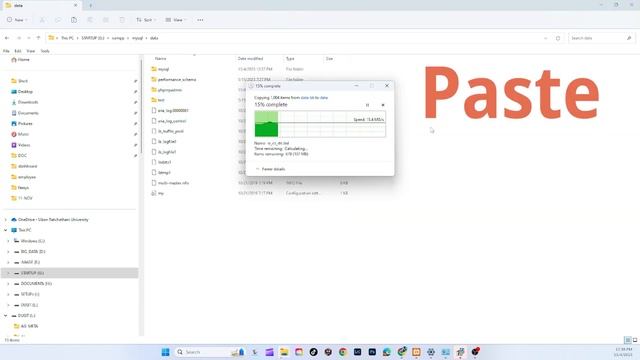Click the Cut toolbar icon
The image size is (640, 360).
42,20
